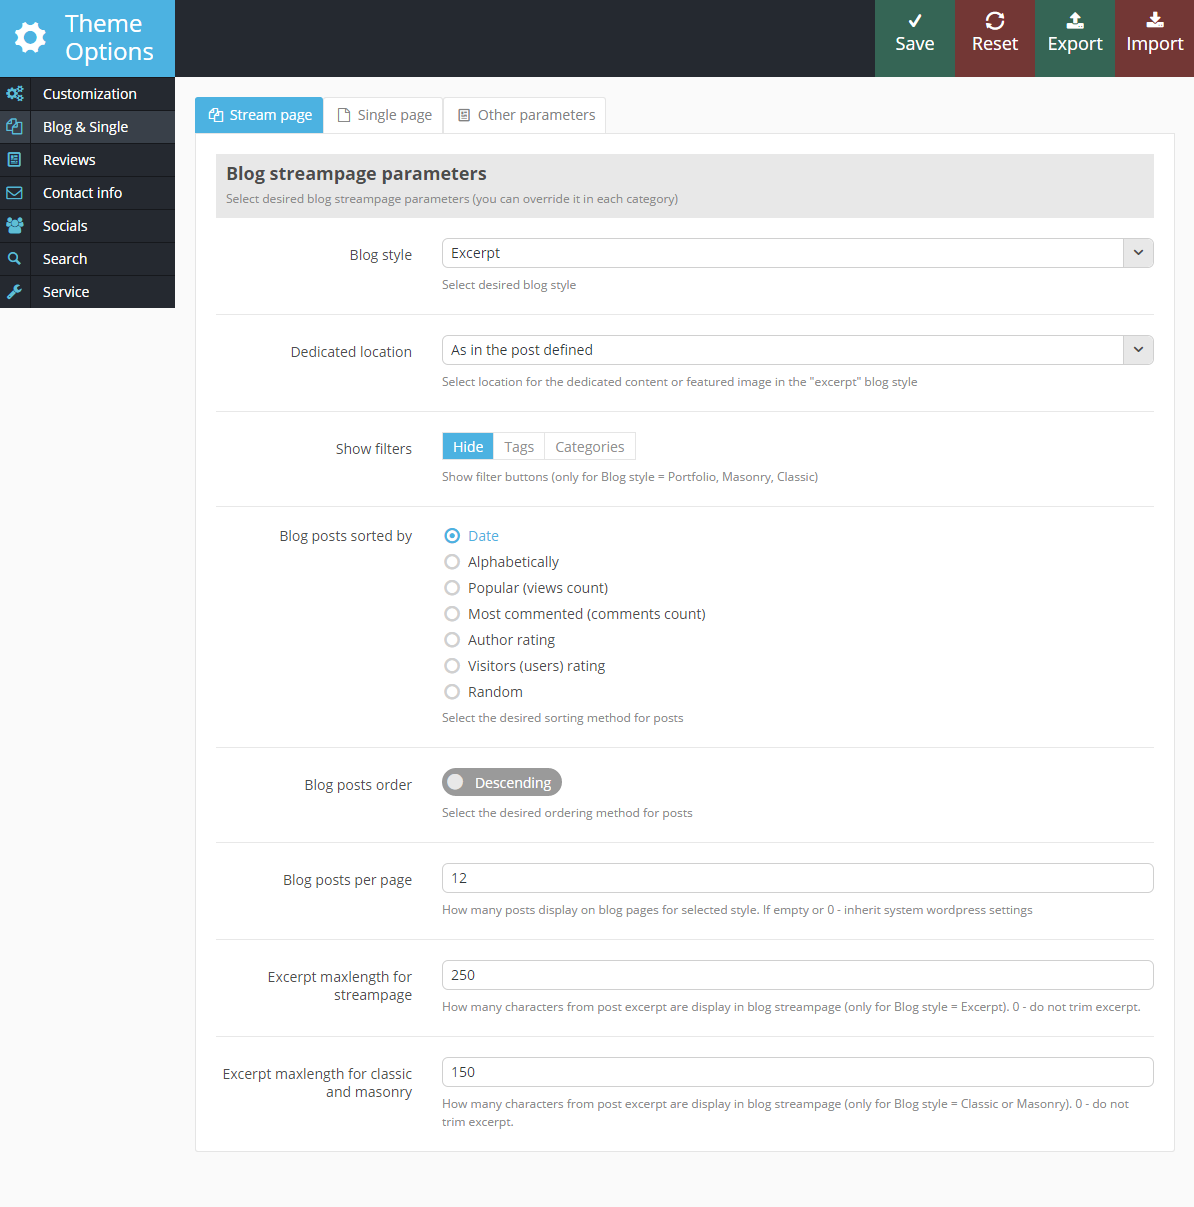Viewport: 1194px width, 1207px height.
Task: Click the Reviews icon in sidebar
Action: pyautogui.click(x=15, y=160)
